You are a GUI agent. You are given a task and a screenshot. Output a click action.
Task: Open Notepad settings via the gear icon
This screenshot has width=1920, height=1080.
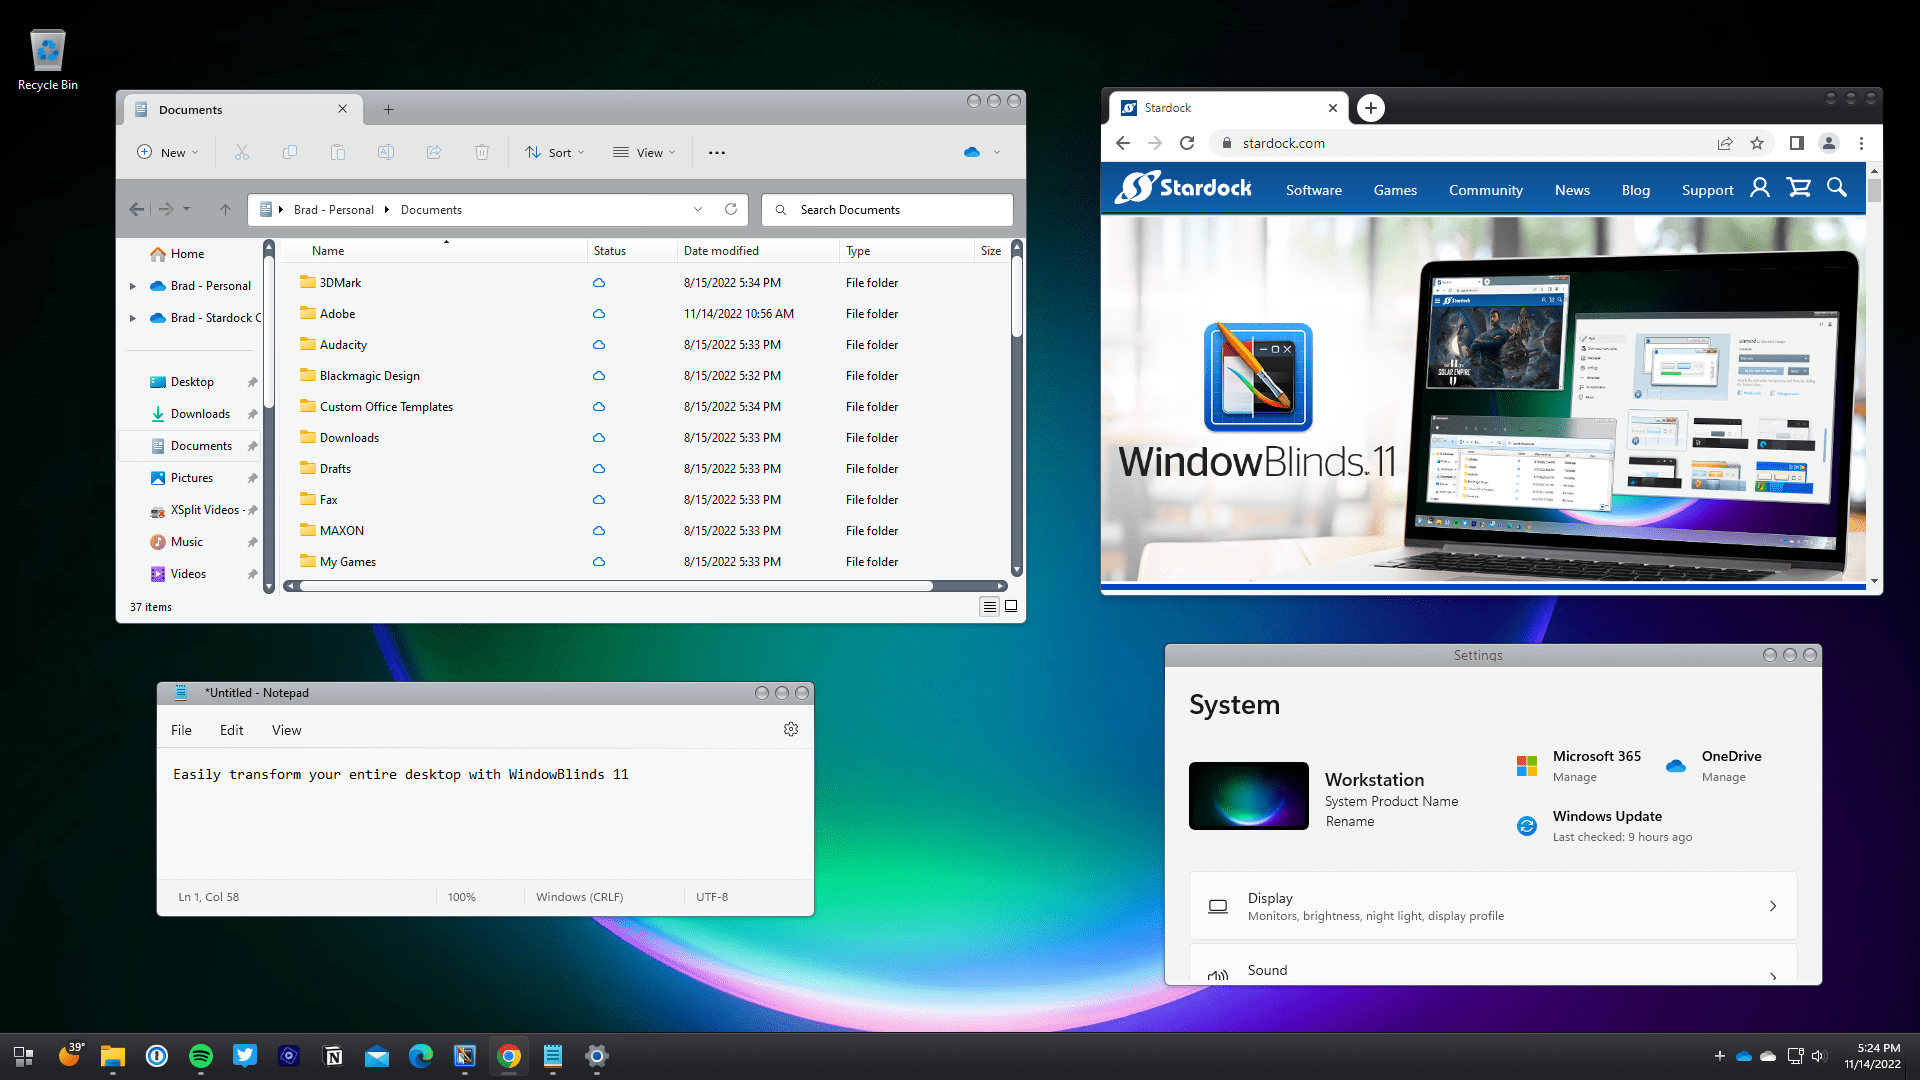click(791, 729)
